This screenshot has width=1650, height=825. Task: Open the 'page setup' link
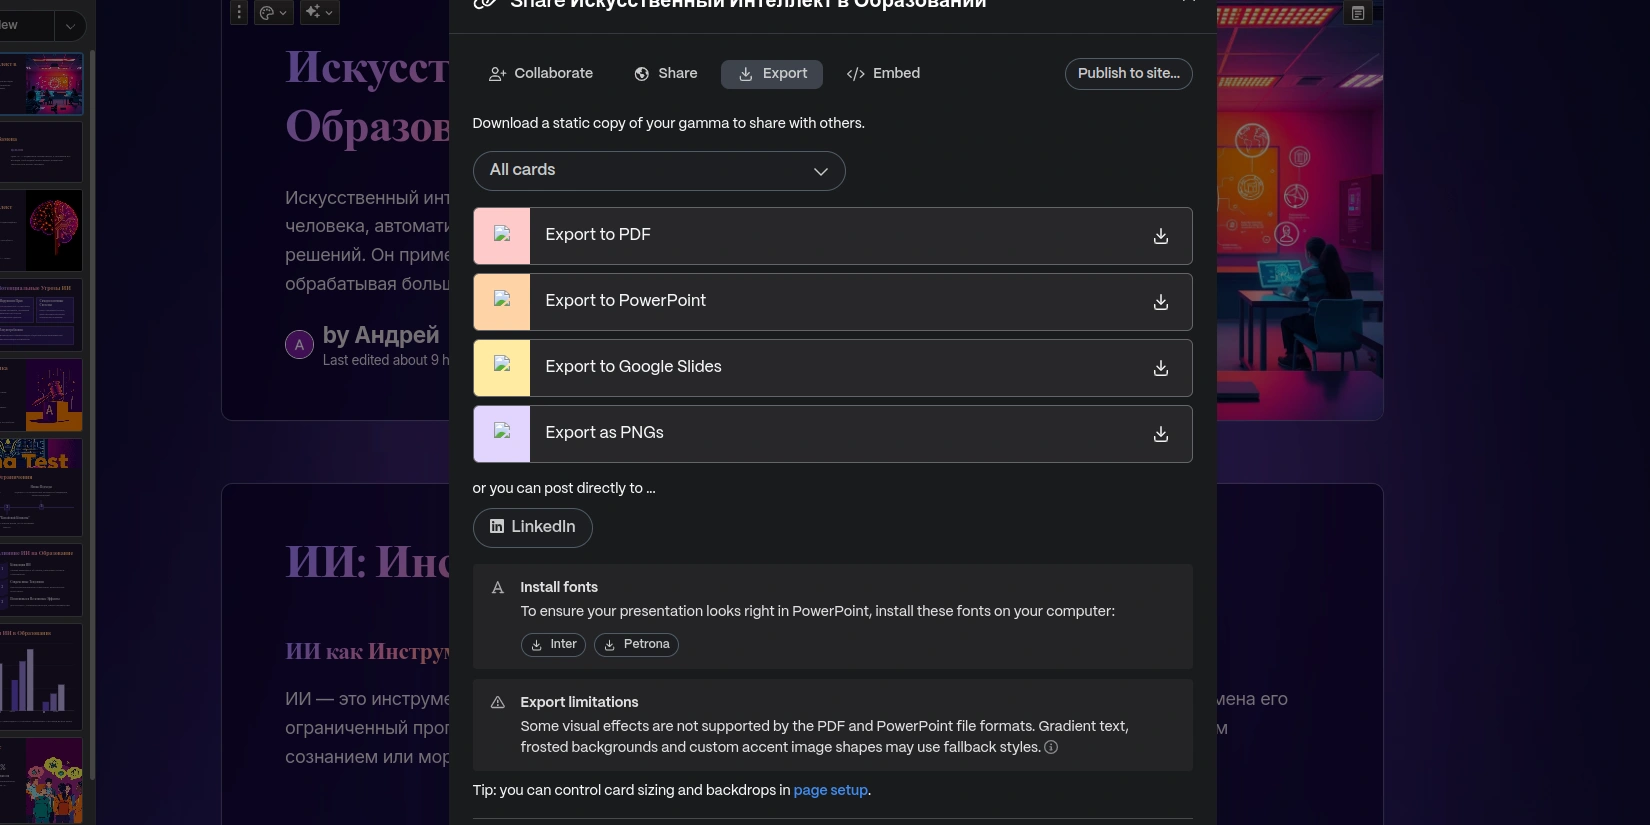pos(830,790)
